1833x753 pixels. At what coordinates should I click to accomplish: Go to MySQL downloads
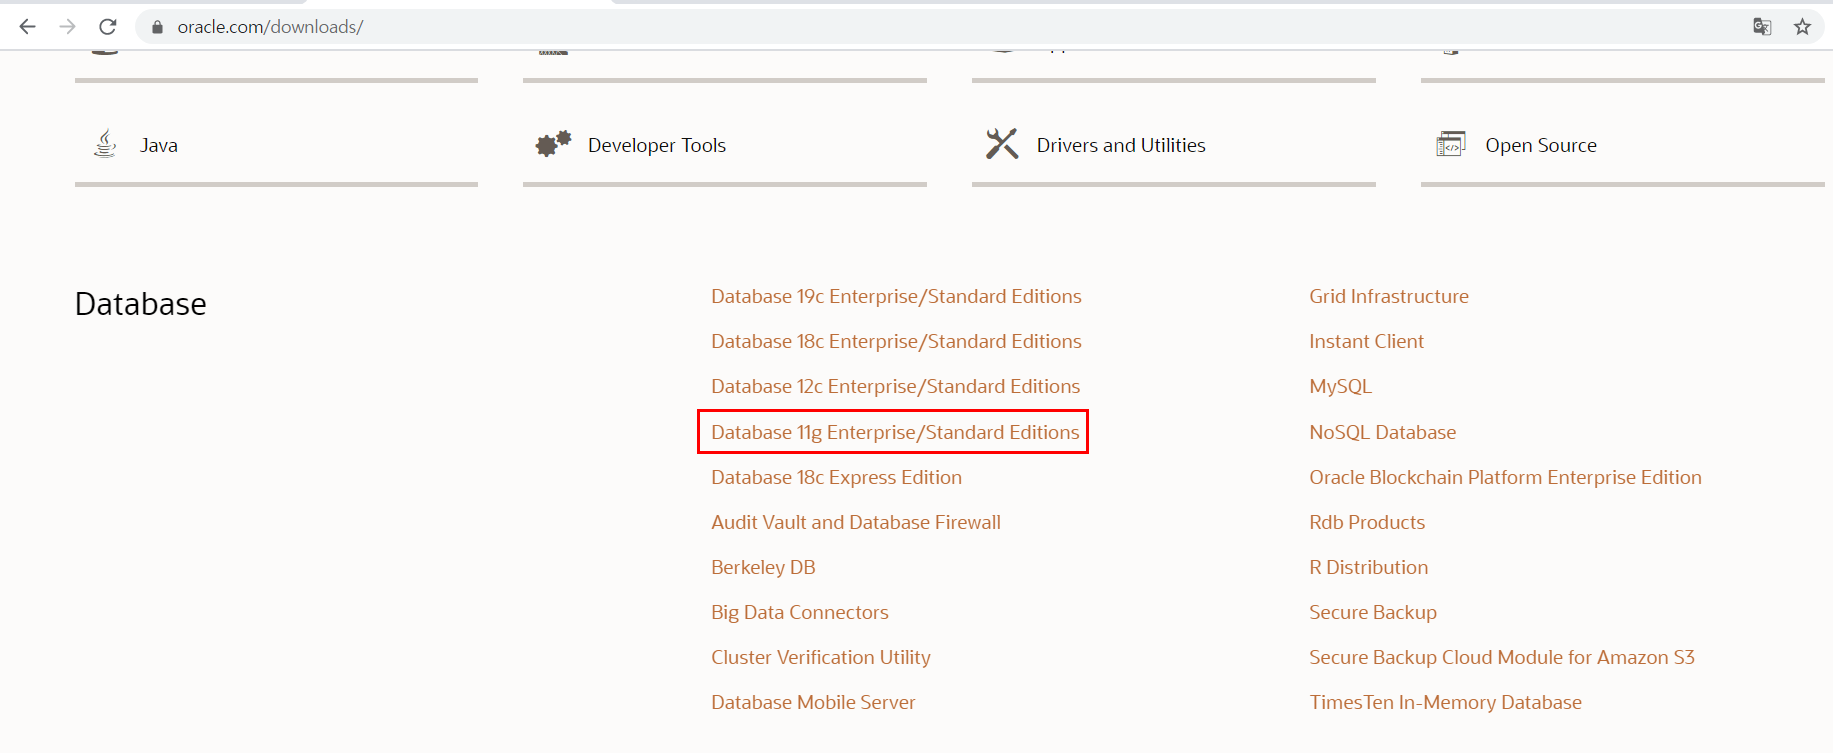(x=1340, y=387)
